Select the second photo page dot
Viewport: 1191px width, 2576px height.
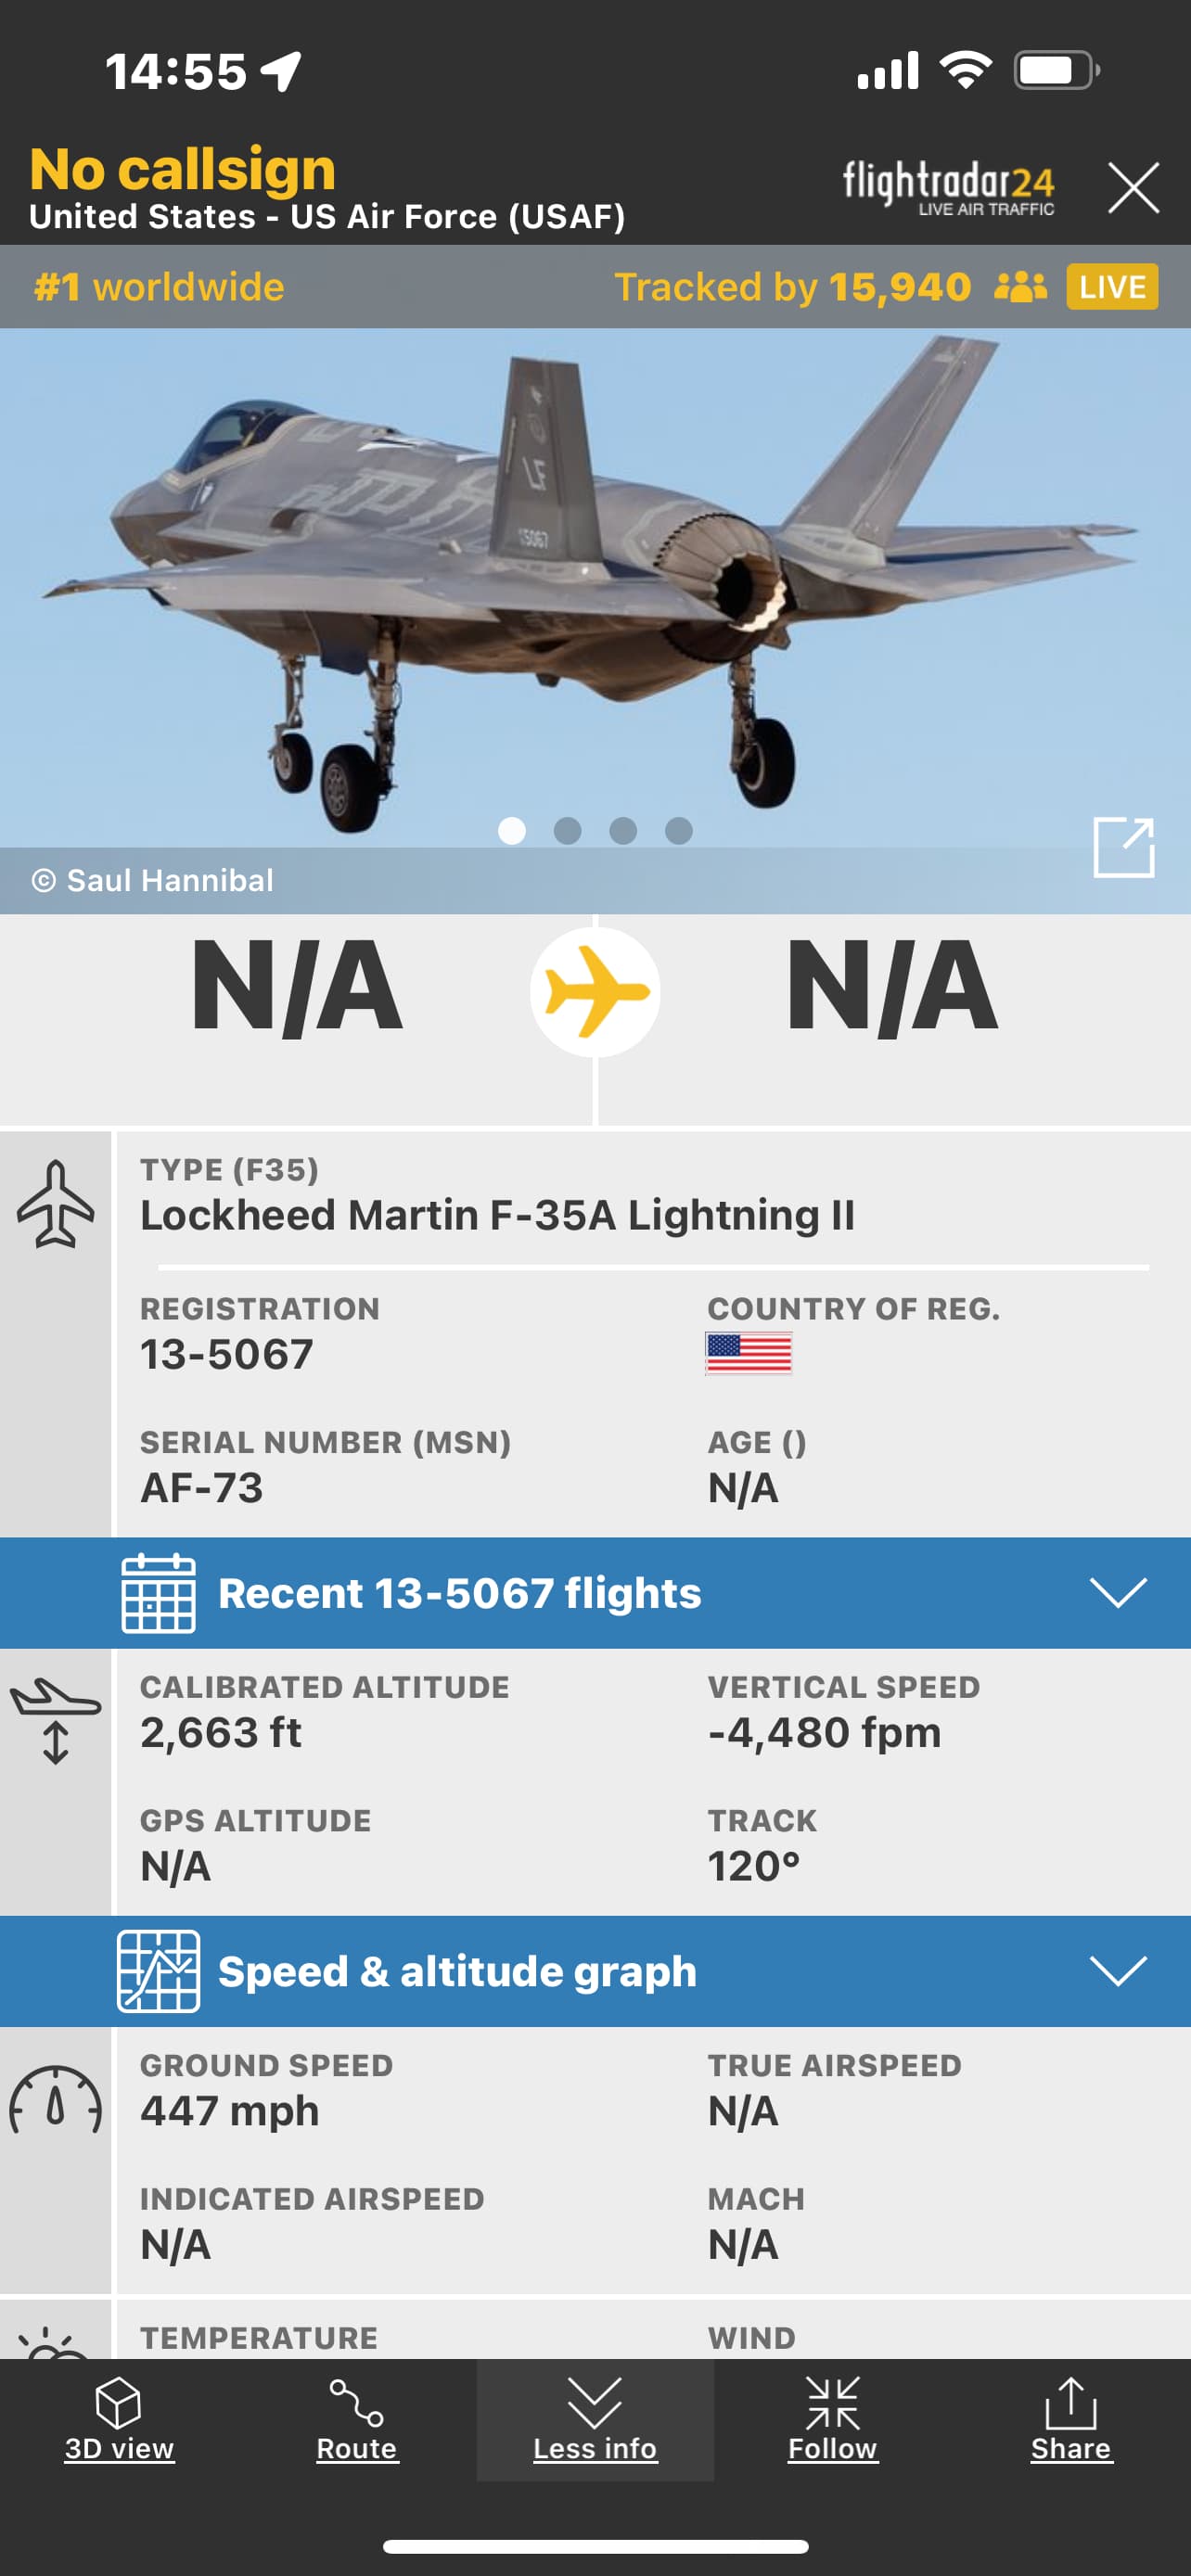tap(567, 831)
